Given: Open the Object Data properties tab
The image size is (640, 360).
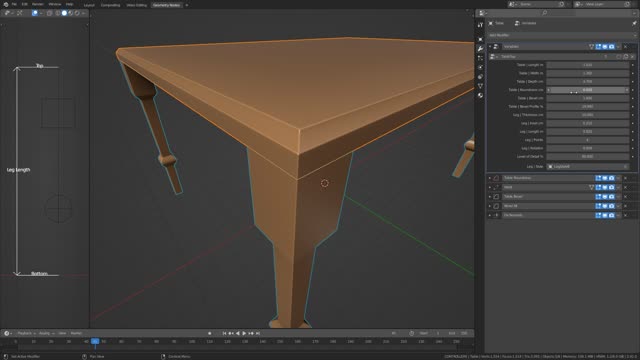Looking at the screenshot, I should 480,86.
